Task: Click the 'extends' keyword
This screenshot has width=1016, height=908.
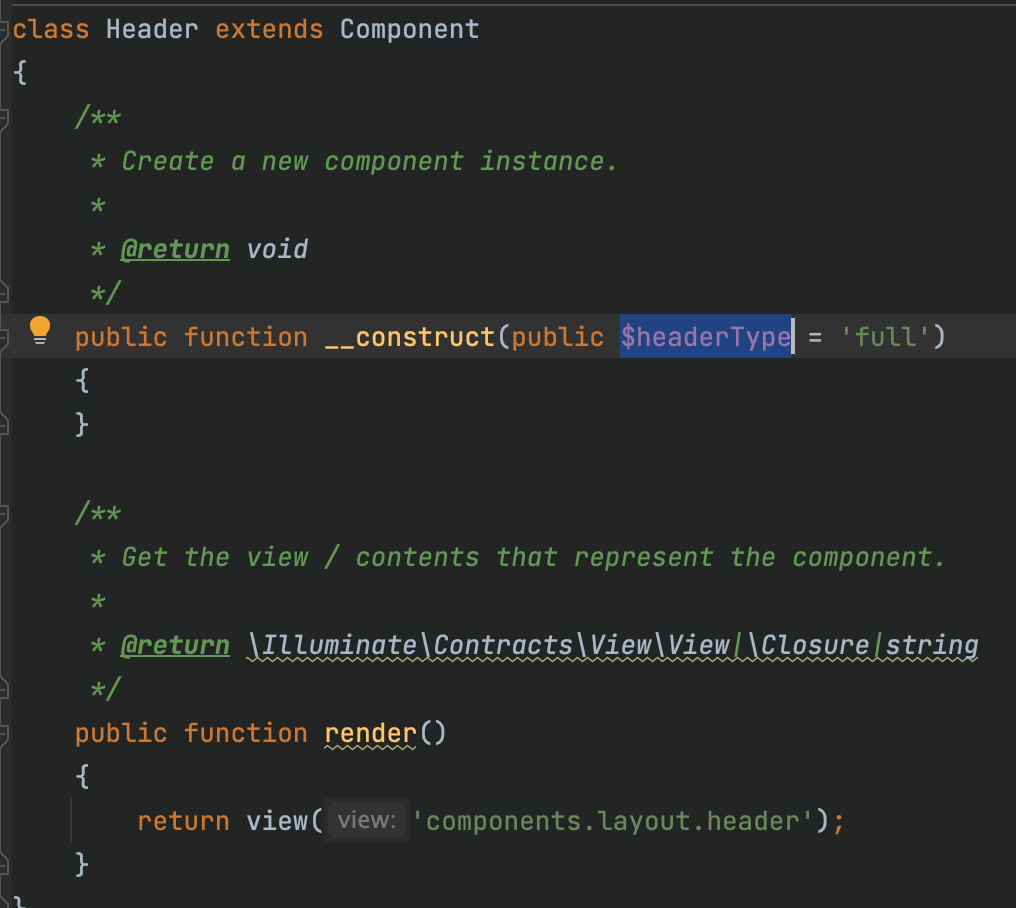Action: 269,30
